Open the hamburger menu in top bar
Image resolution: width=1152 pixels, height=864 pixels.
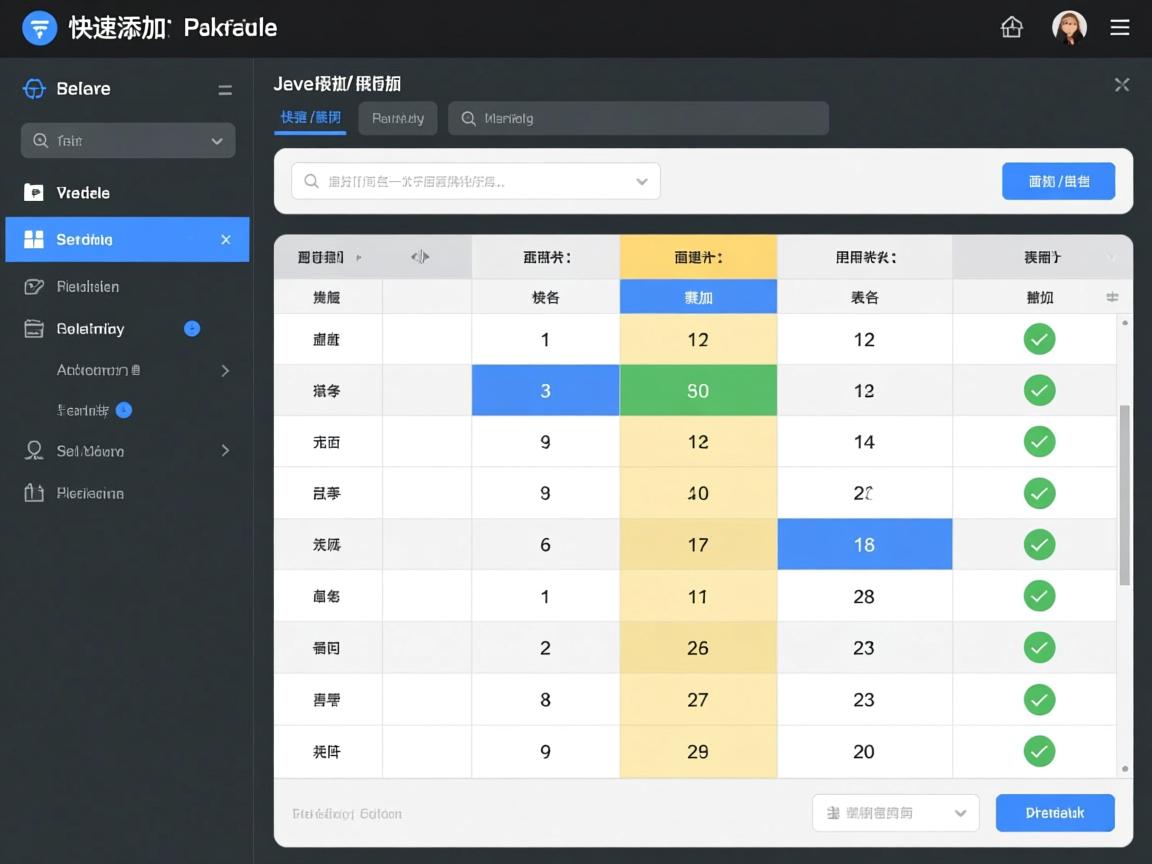(x=1120, y=28)
